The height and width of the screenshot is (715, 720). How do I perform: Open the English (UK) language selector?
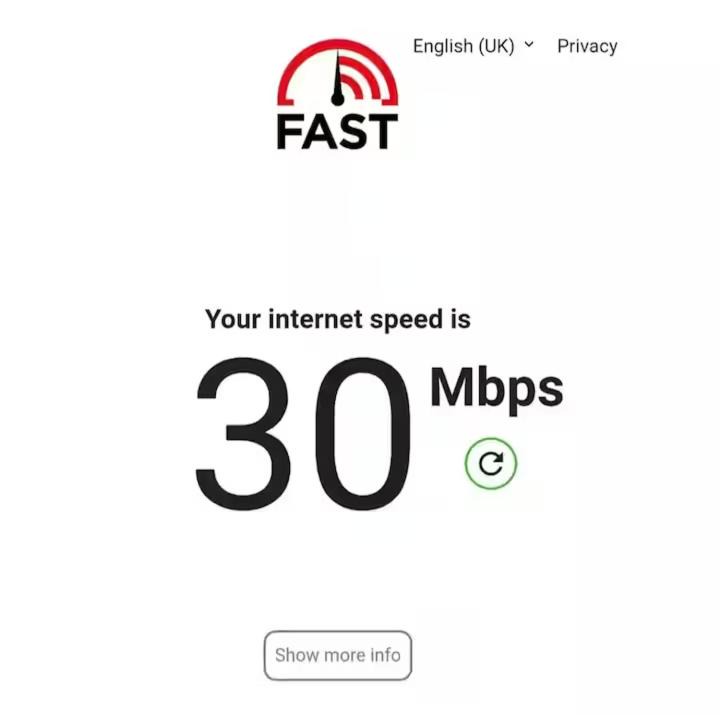(473, 46)
